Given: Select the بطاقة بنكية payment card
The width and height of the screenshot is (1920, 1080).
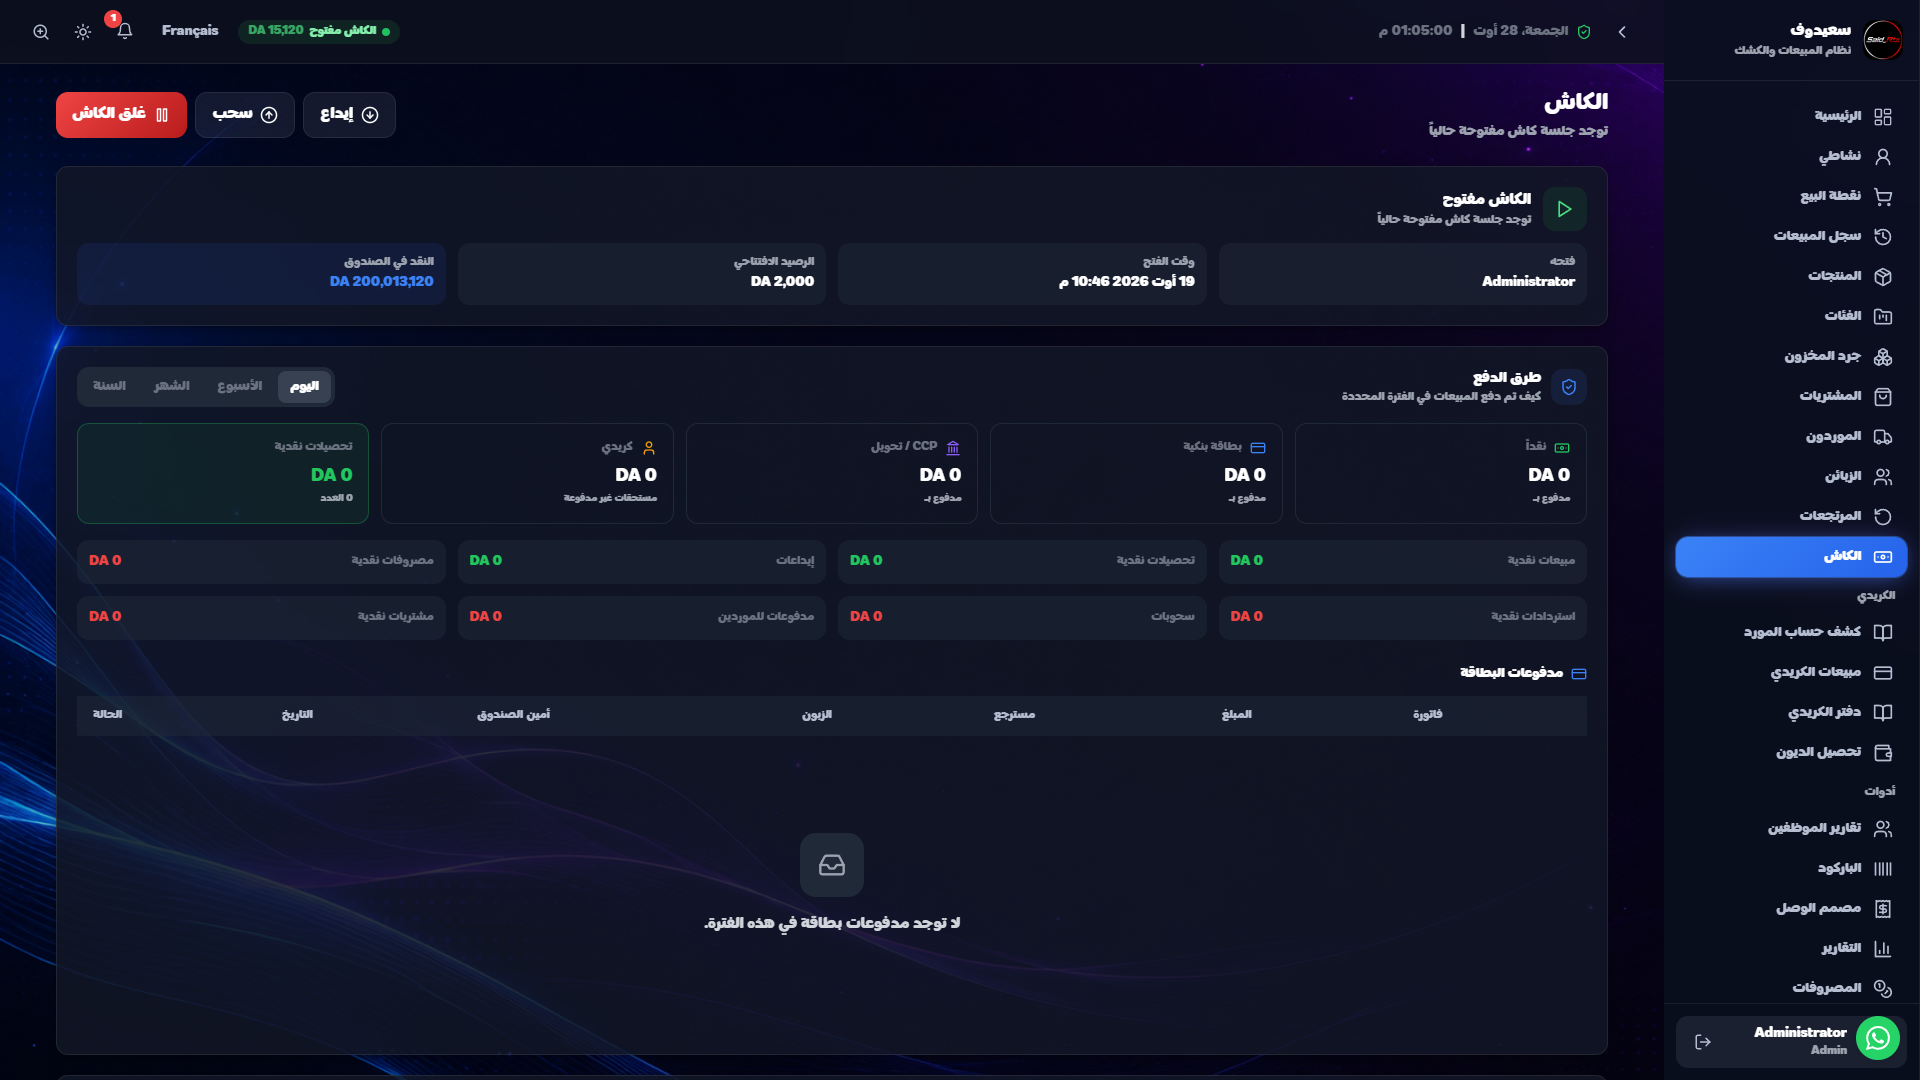Looking at the screenshot, I should pyautogui.click(x=1135, y=473).
